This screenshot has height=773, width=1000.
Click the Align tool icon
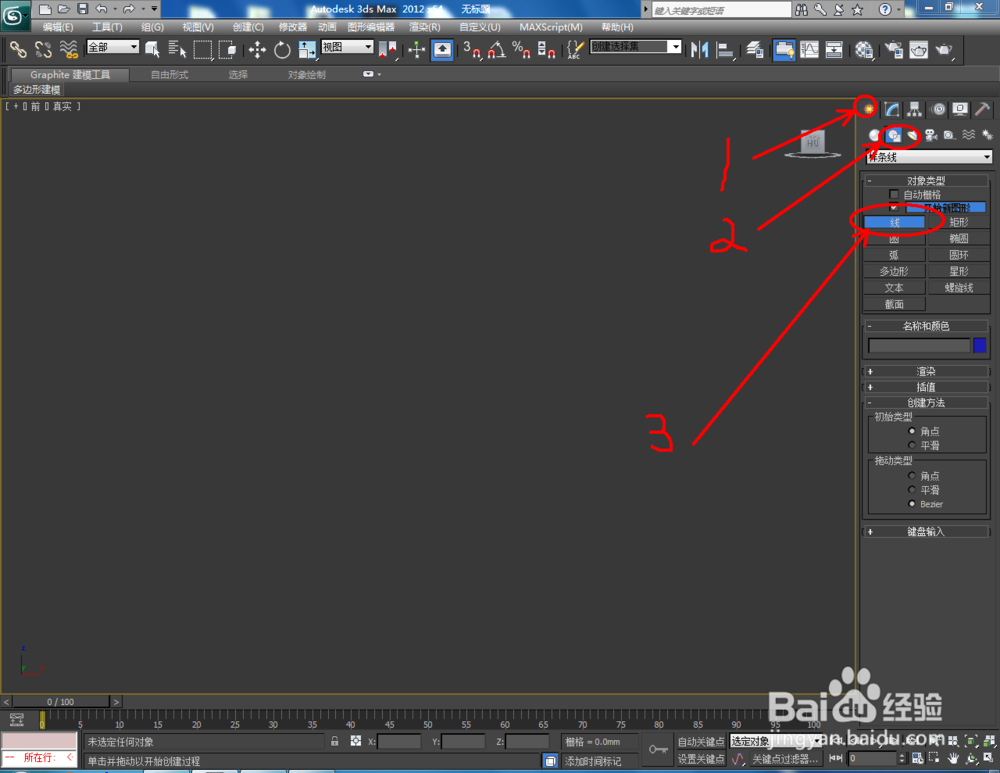tap(724, 49)
